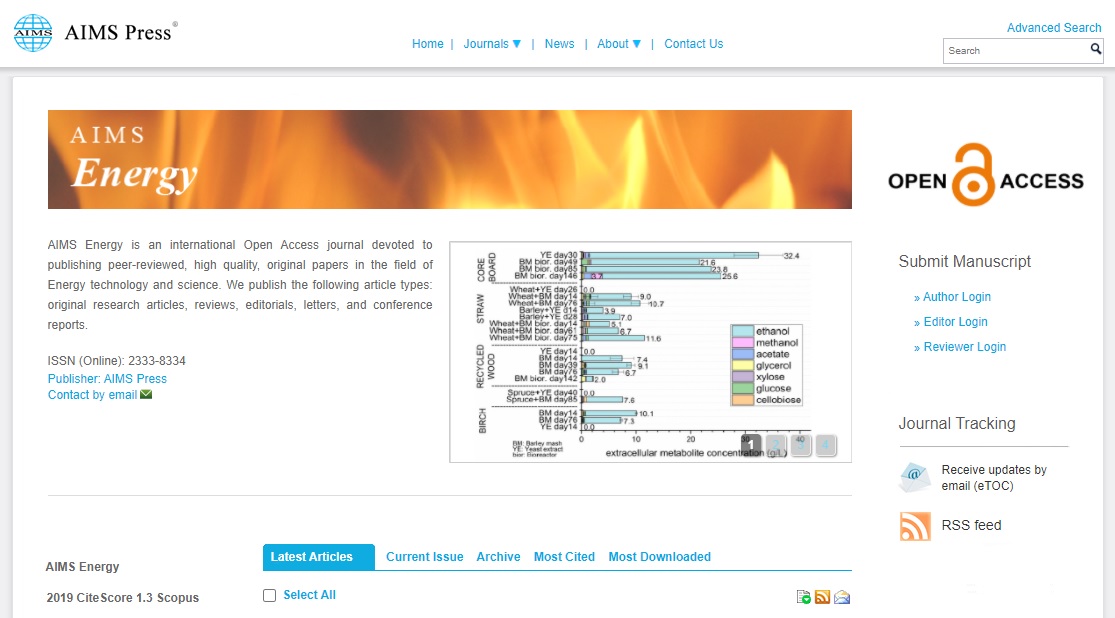
Task: Click the 2019 CiteScore 1.3 Scopus text
Action: pyautogui.click(x=122, y=597)
